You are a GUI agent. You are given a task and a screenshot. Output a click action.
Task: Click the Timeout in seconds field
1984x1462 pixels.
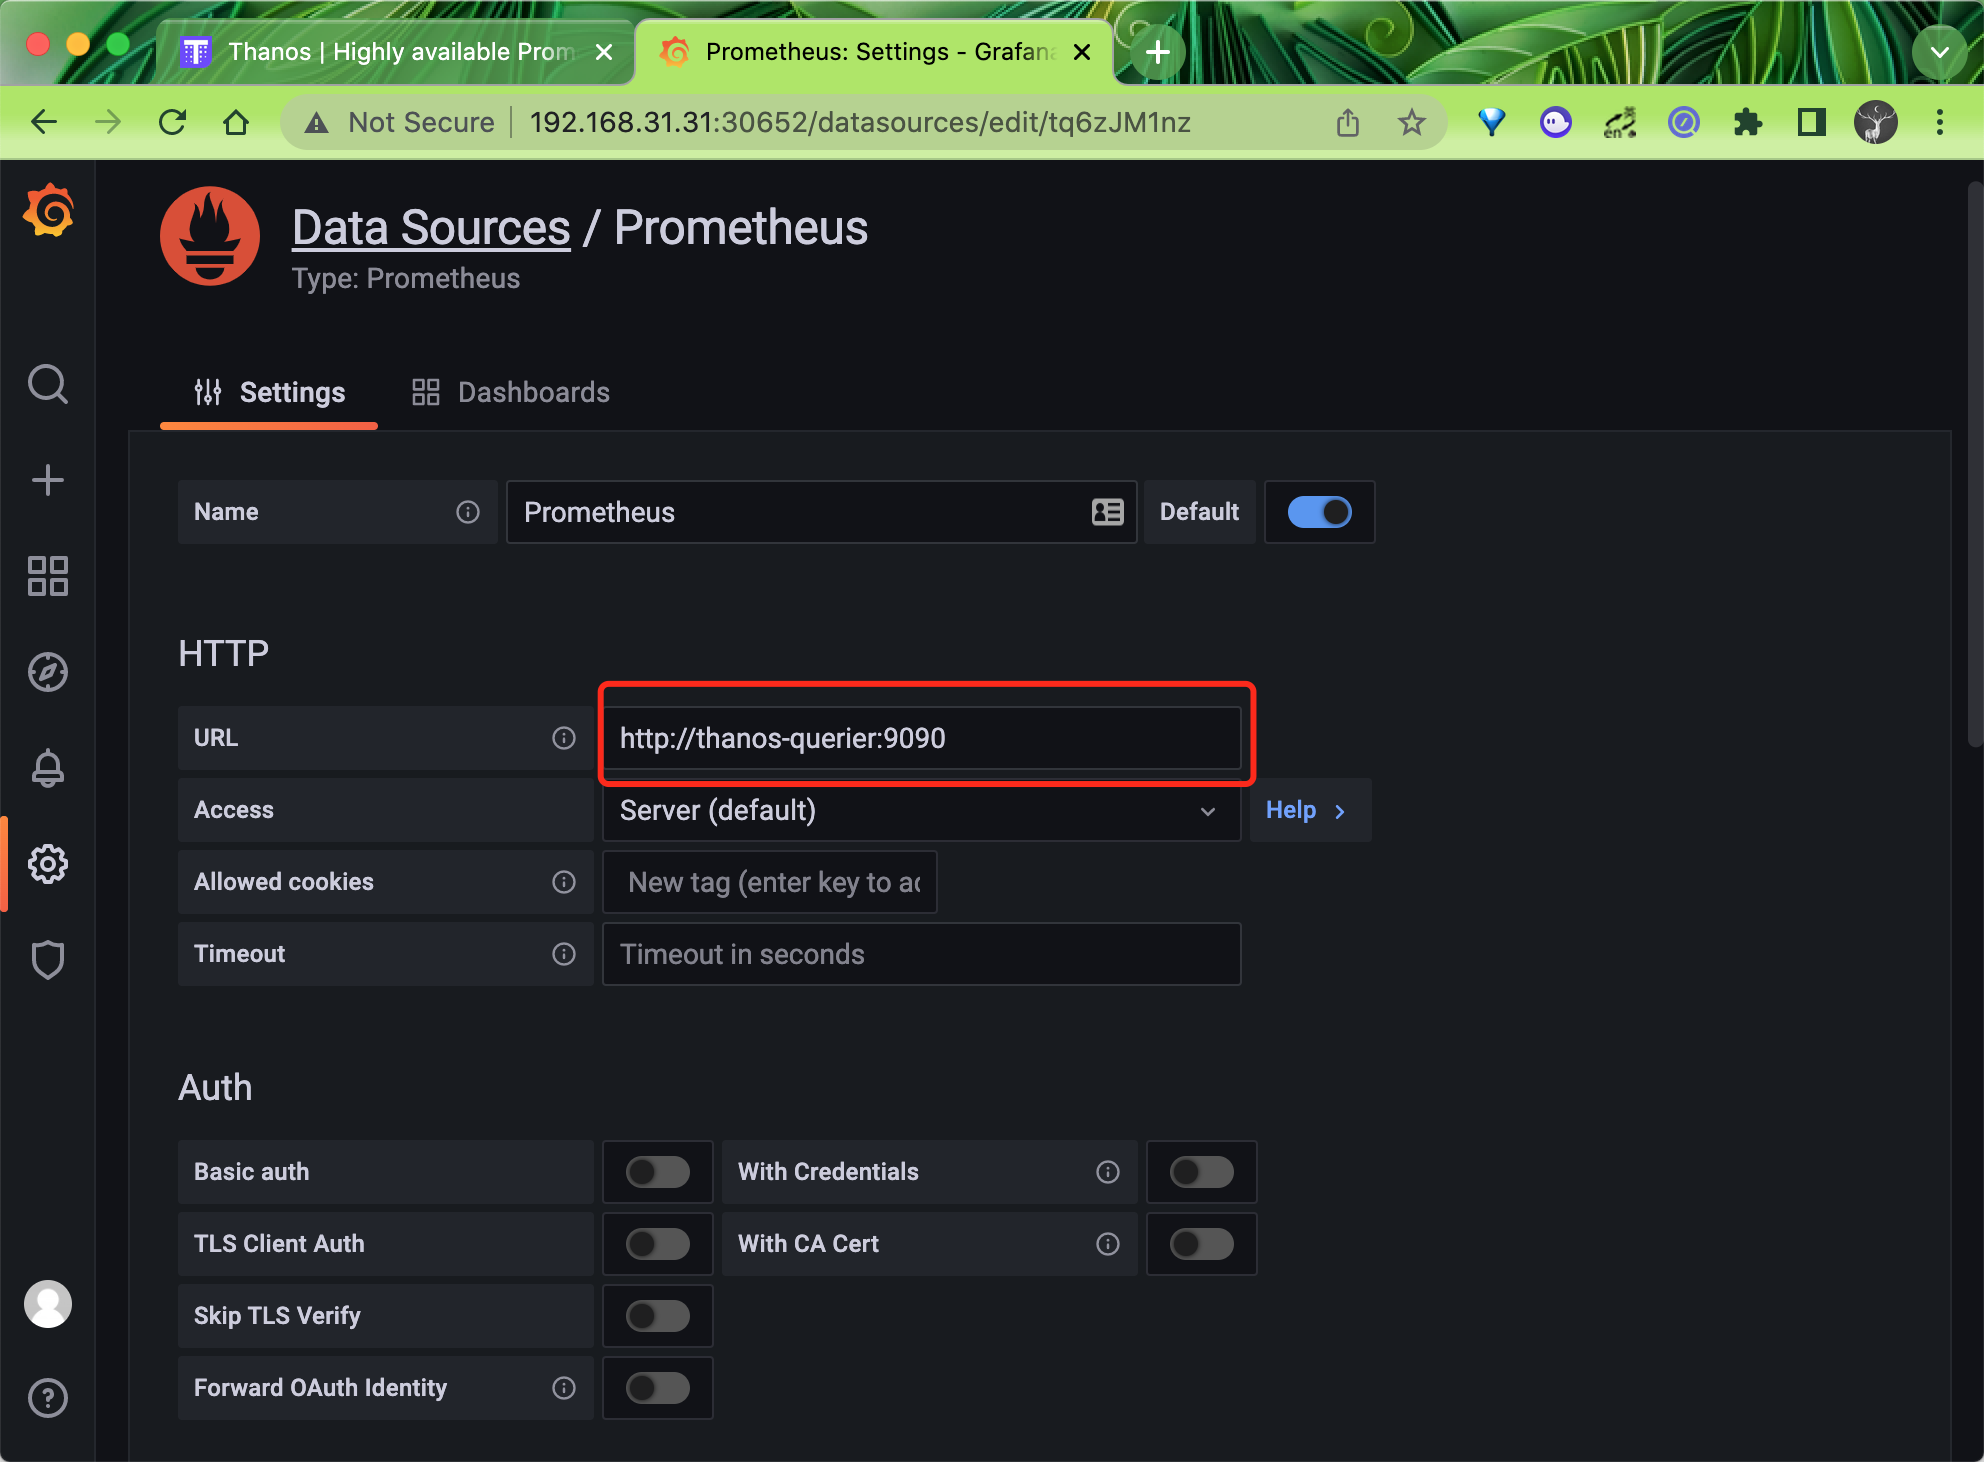(x=920, y=954)
